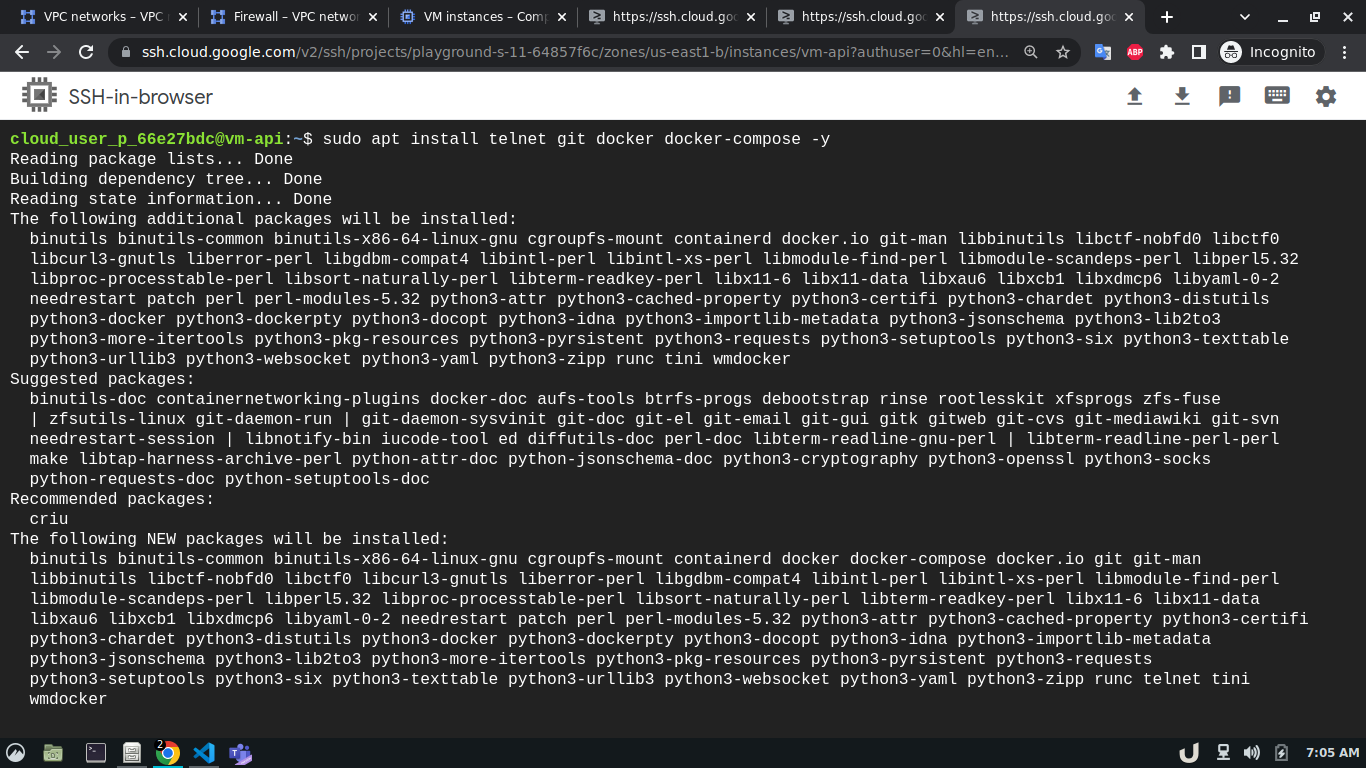Click the 'debootstrap' package name
The image size is (1366, 768).
point(815,399)
